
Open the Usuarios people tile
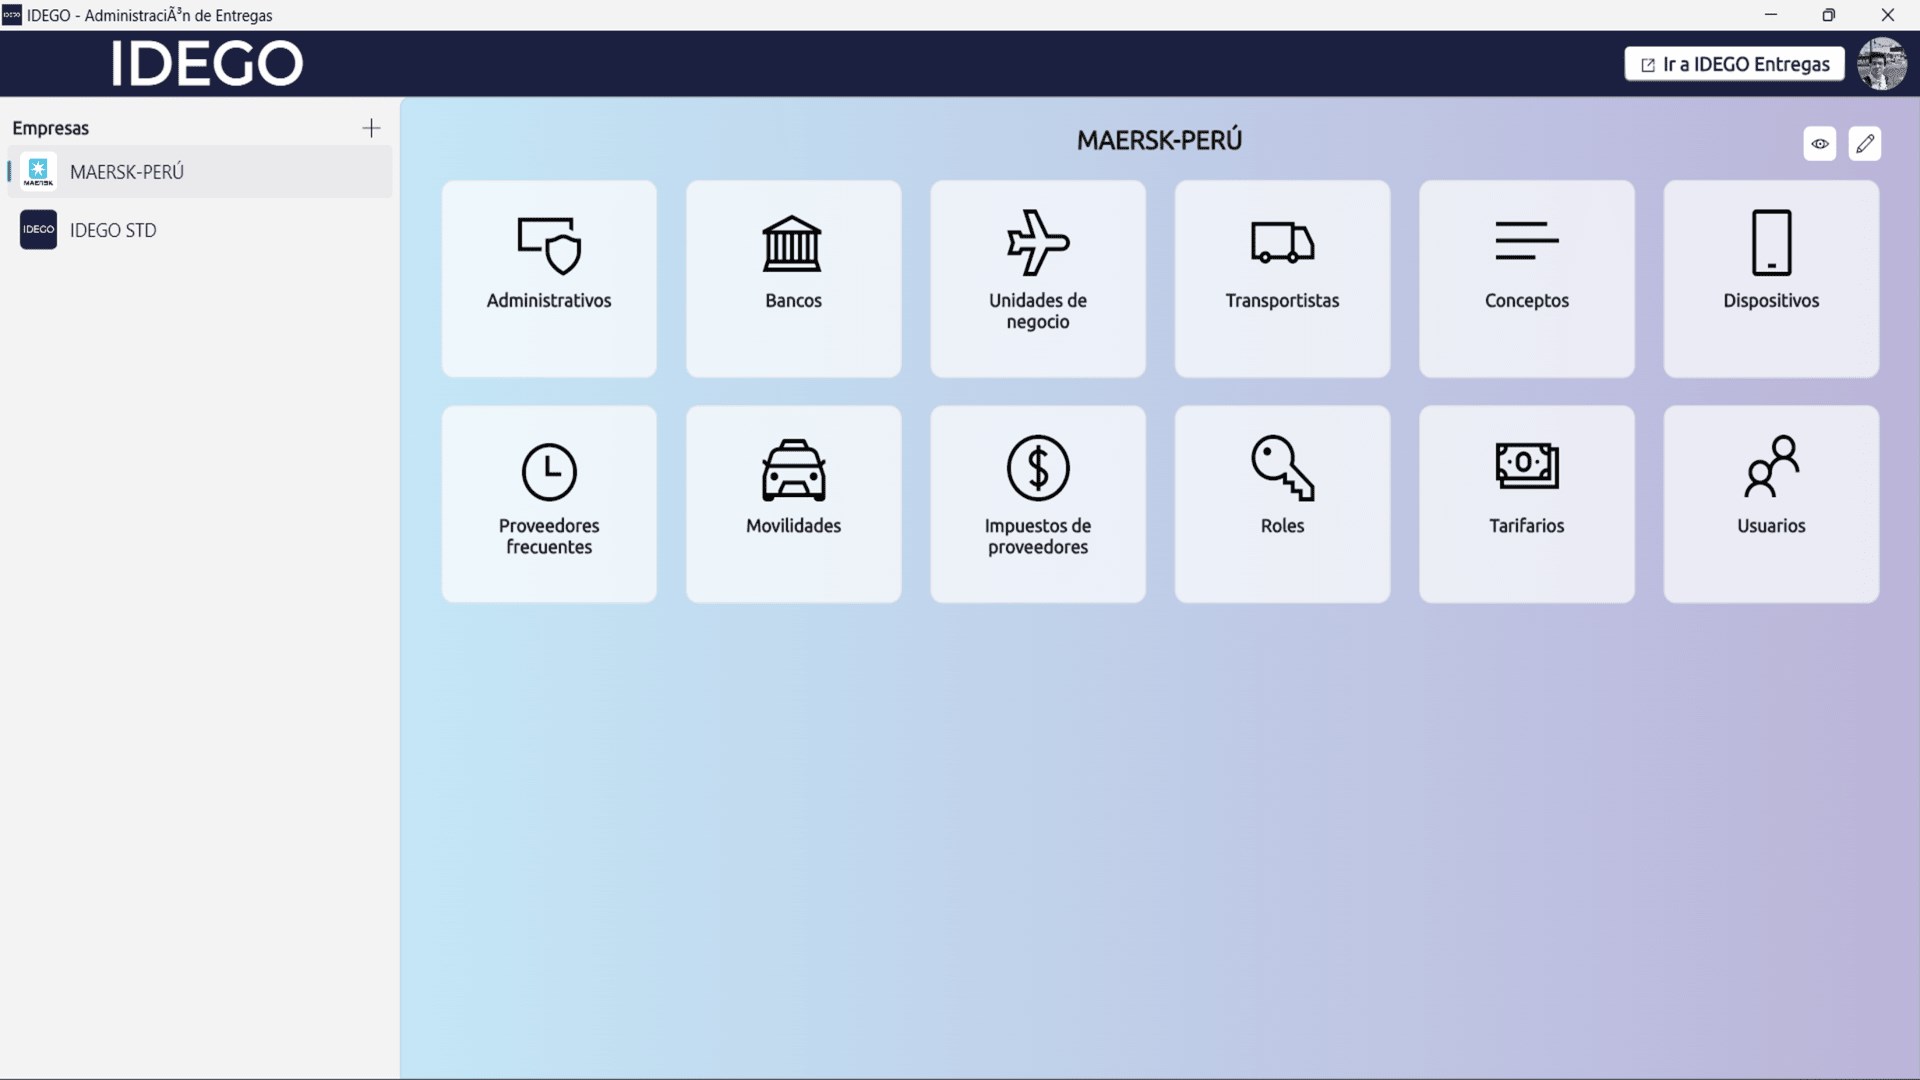point(1770,503)
